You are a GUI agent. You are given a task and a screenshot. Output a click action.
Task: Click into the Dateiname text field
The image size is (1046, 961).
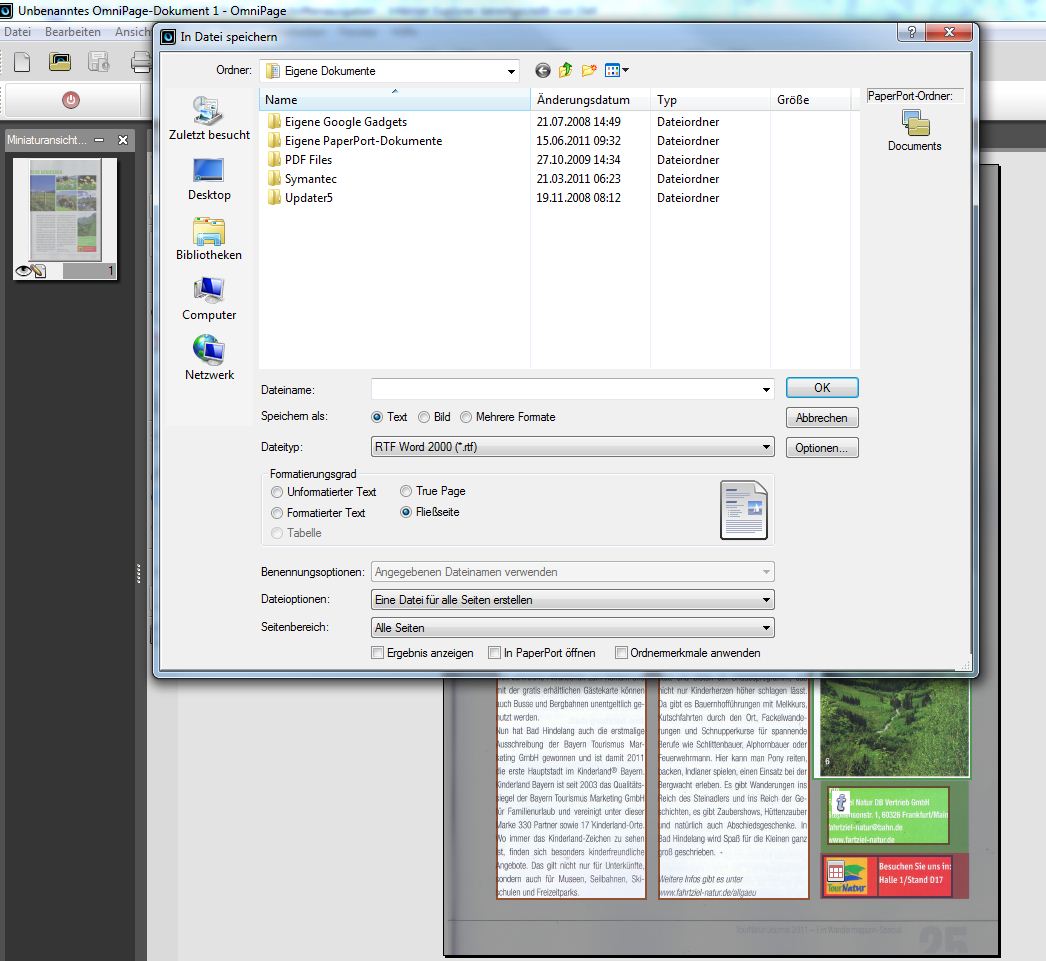[x=565, y=389]
